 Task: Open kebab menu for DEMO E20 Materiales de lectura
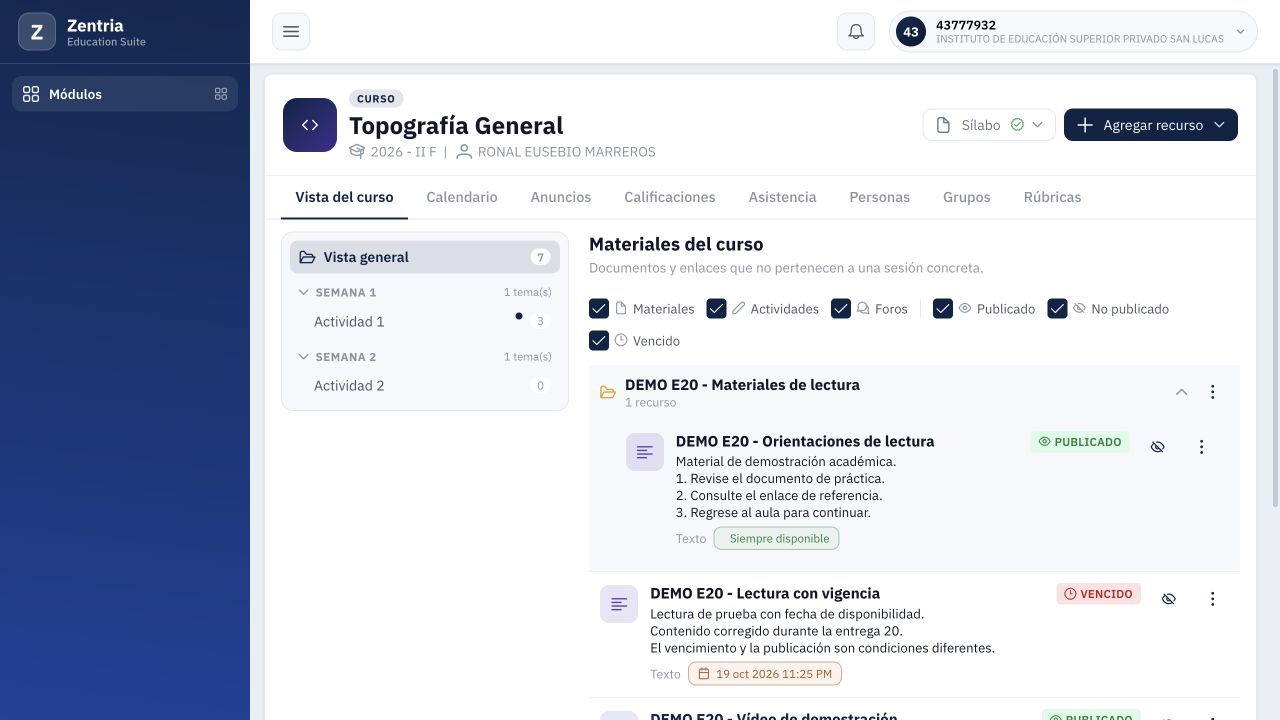(1212, 392)
